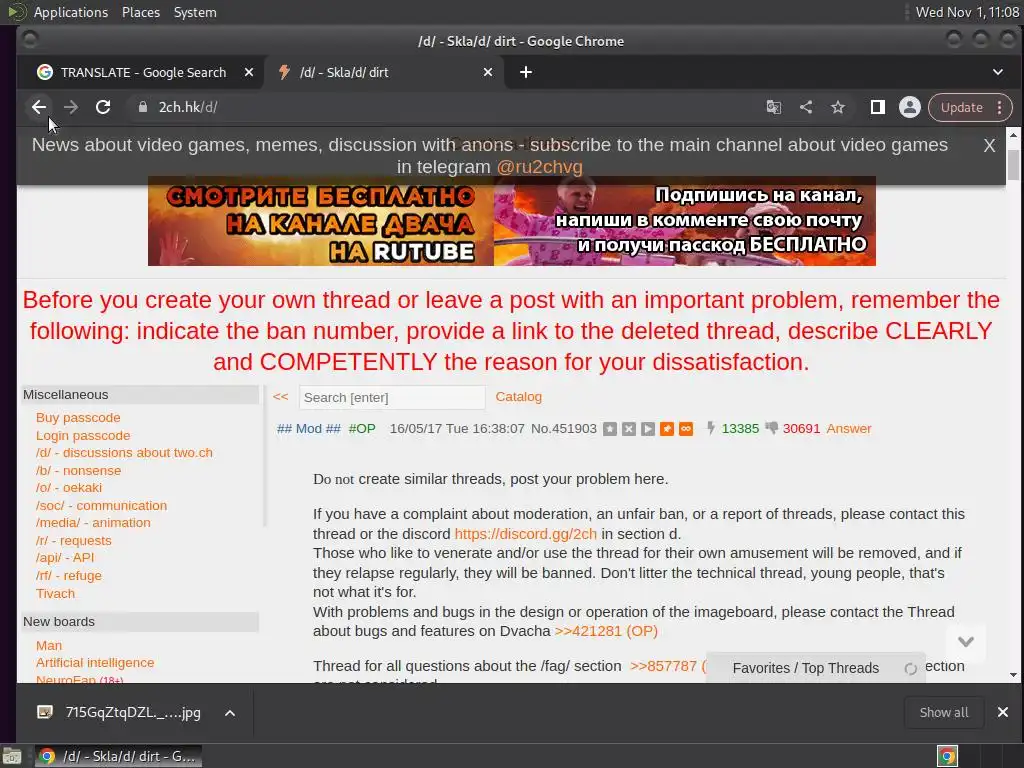The width and height of the screenshot is (1024, 768).
Task: Collapse sidebar with << arrows
Action: [x=280, y=396]
